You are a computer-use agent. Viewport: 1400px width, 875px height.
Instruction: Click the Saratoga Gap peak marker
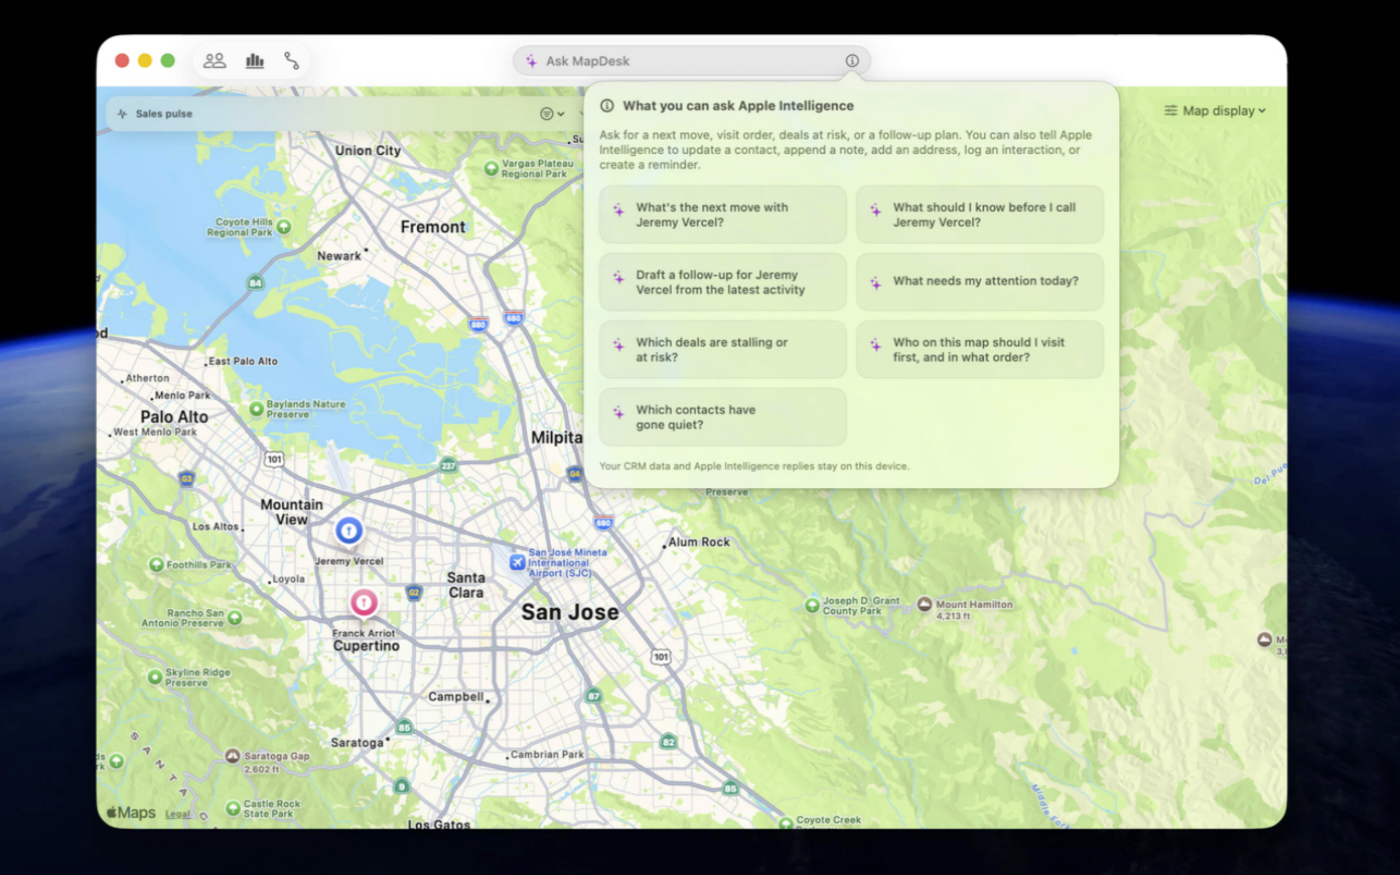233,757
